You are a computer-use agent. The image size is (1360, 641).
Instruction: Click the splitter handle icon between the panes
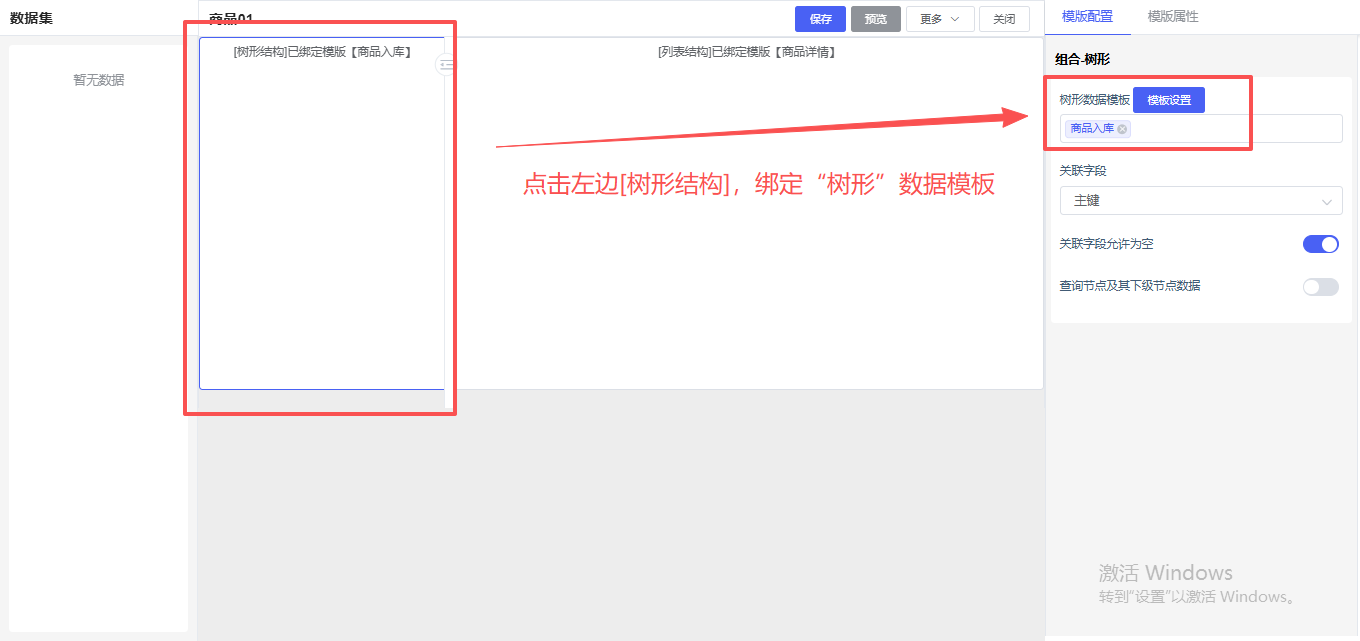tap(446, 65)
